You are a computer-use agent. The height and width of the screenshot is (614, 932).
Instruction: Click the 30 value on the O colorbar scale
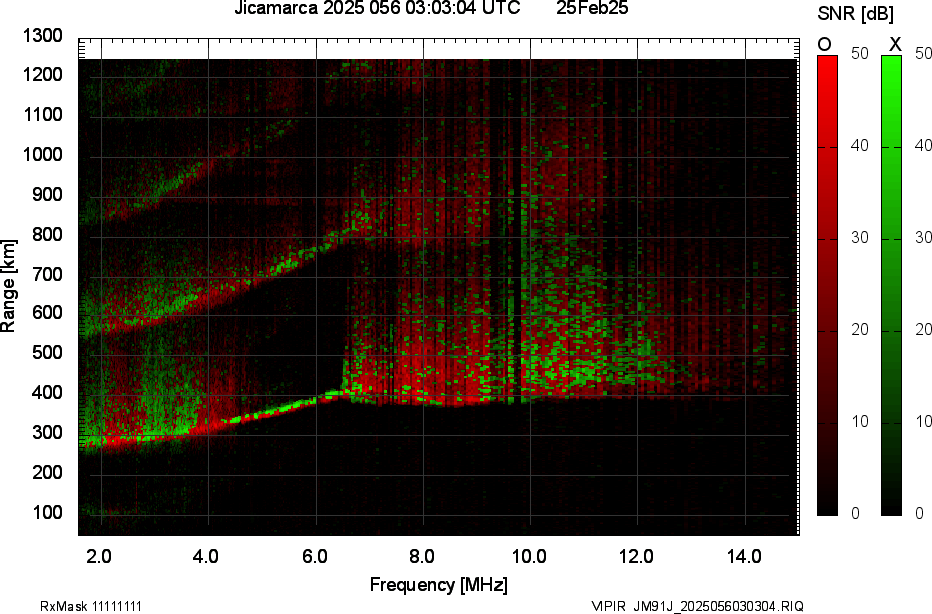click(x=859, y=238)
